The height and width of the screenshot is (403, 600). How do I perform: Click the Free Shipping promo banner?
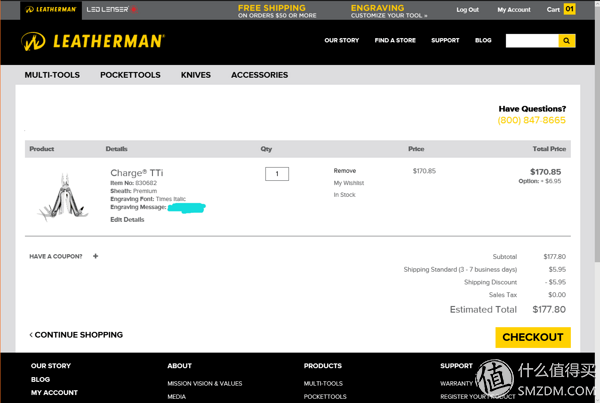[x=277, y=11]
